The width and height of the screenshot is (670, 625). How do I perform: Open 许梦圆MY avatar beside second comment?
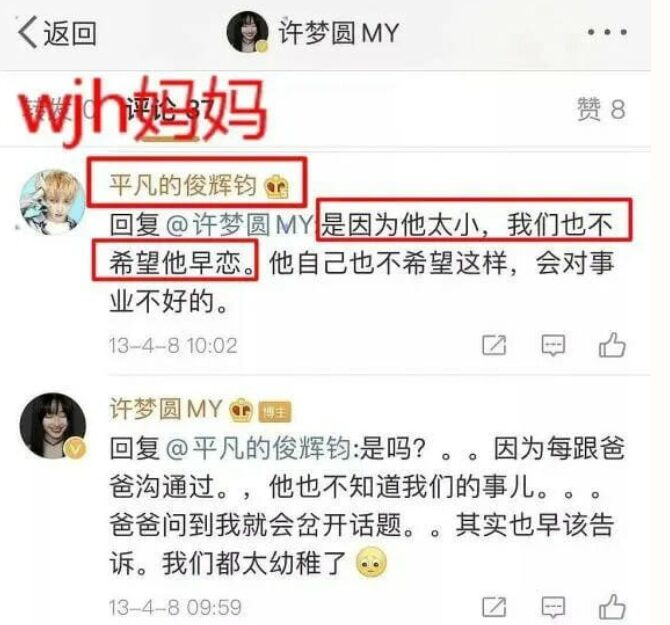tap(53, 425)
